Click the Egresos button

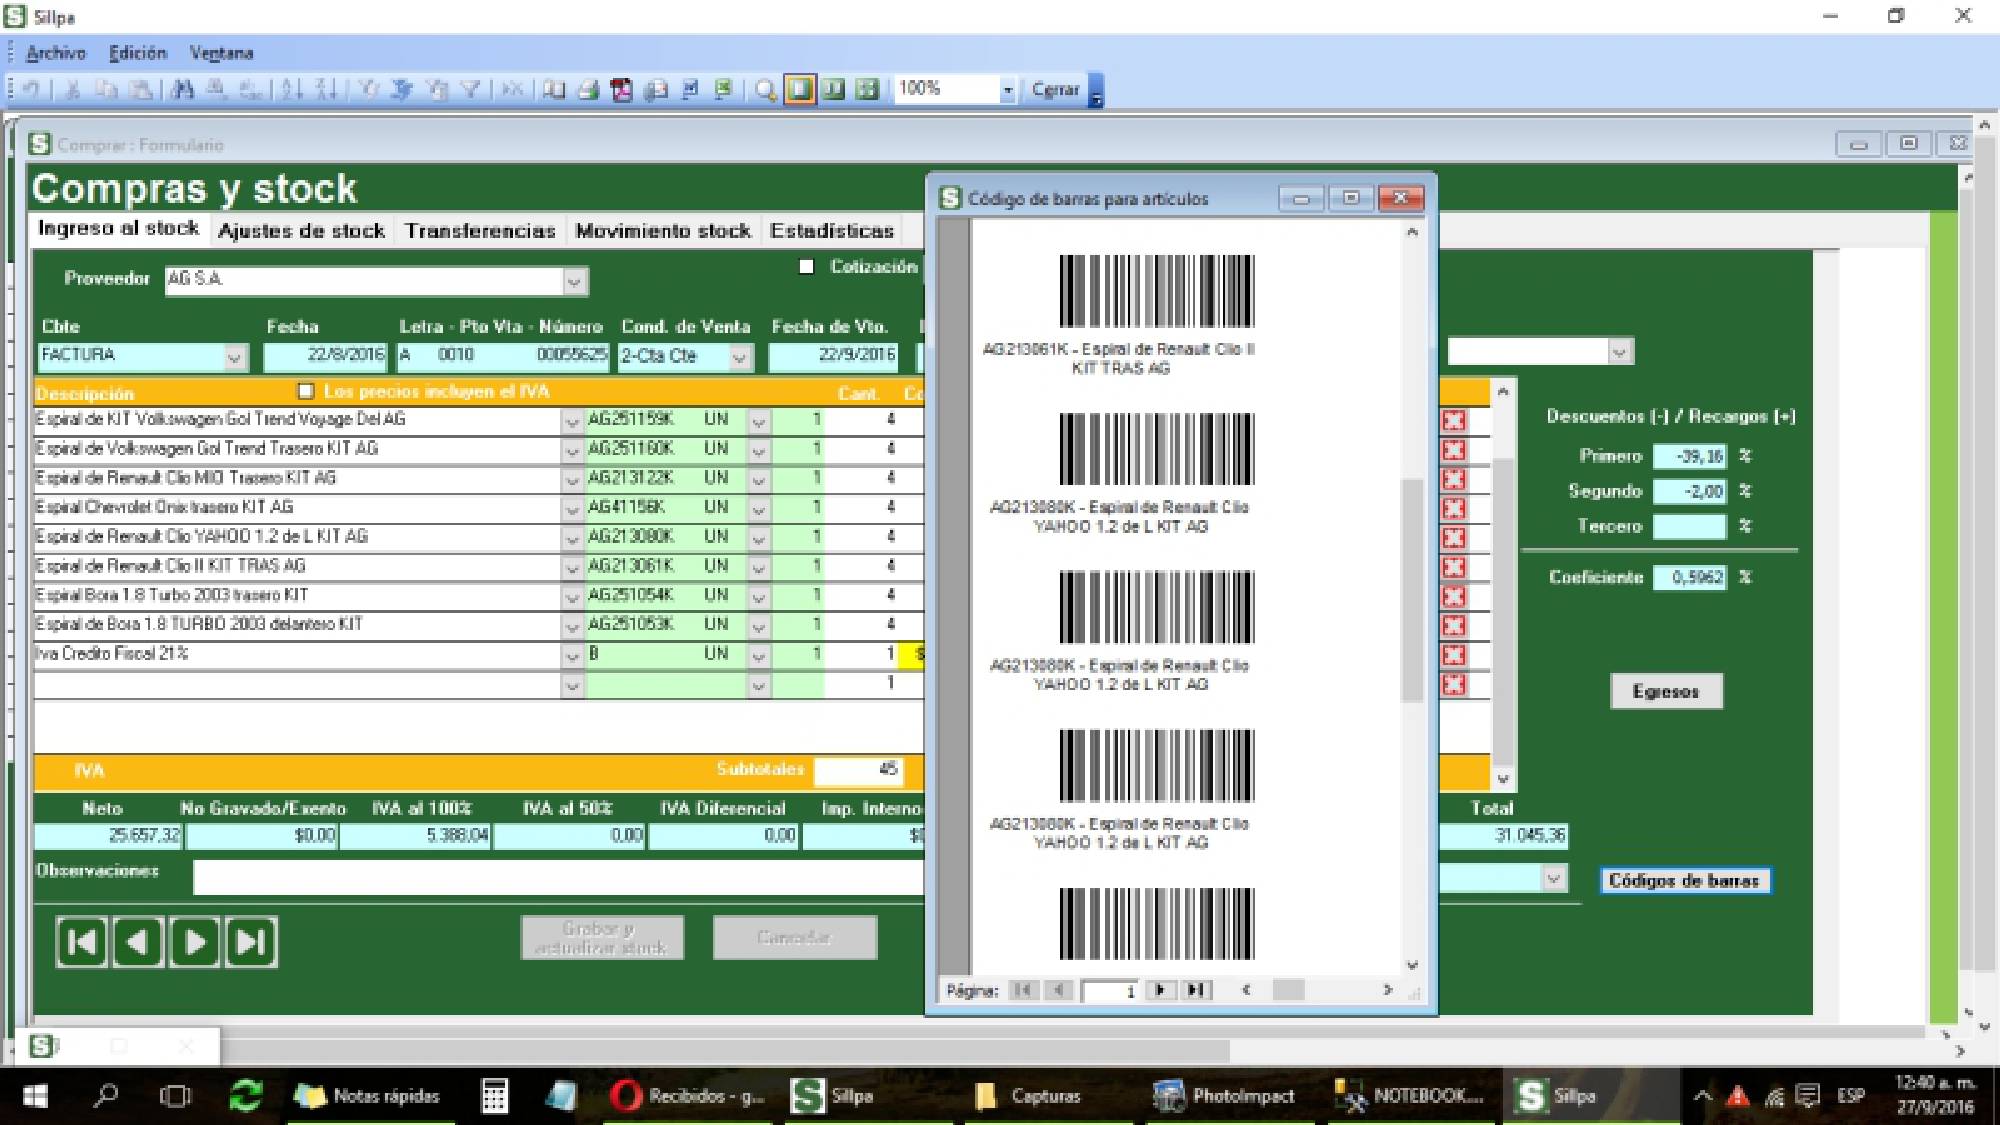pos(1665,691)
